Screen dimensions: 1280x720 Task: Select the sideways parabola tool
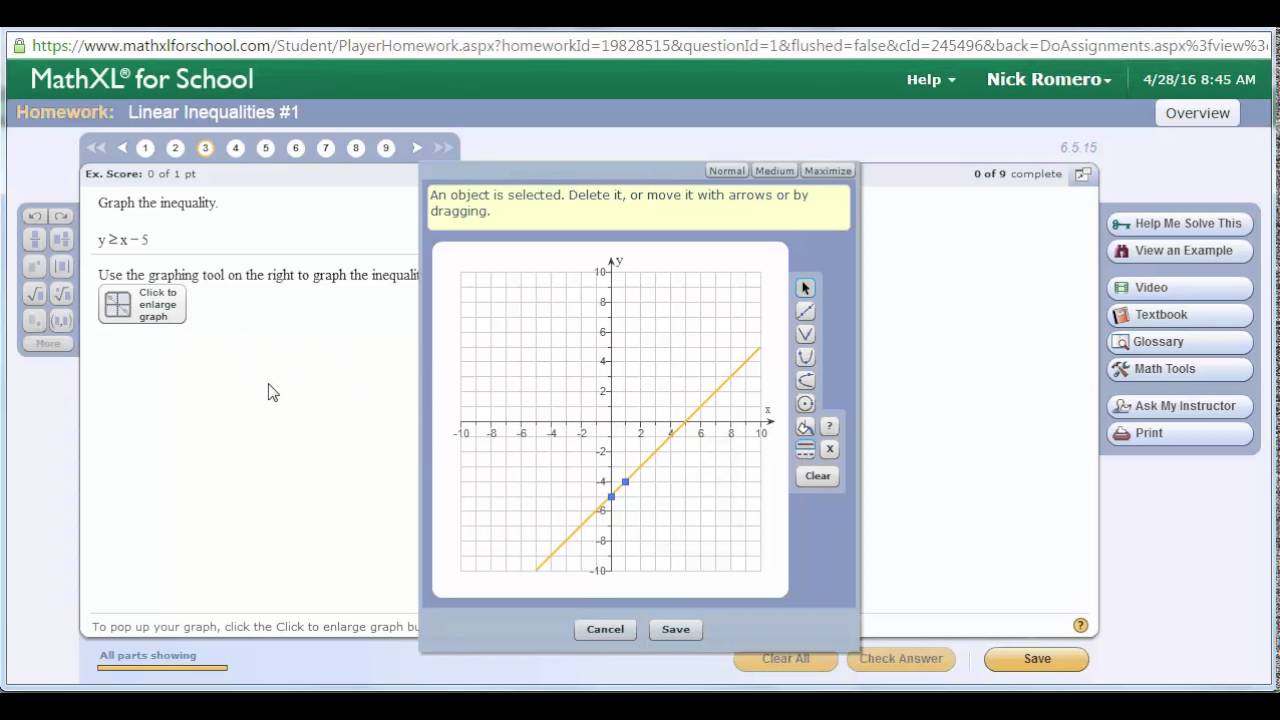click(x=805, y=380)
